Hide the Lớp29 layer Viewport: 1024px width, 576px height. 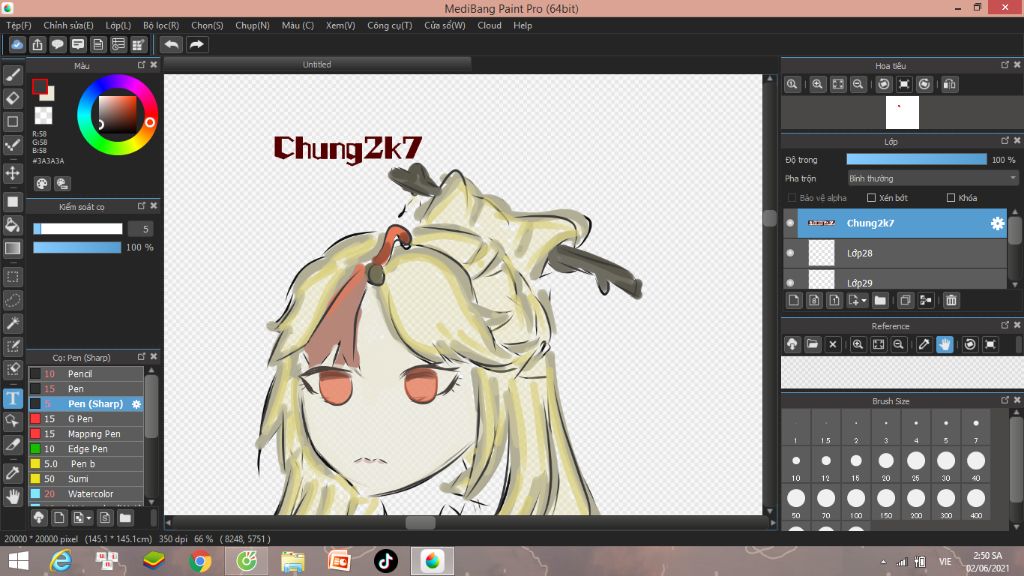coord(790,283)
